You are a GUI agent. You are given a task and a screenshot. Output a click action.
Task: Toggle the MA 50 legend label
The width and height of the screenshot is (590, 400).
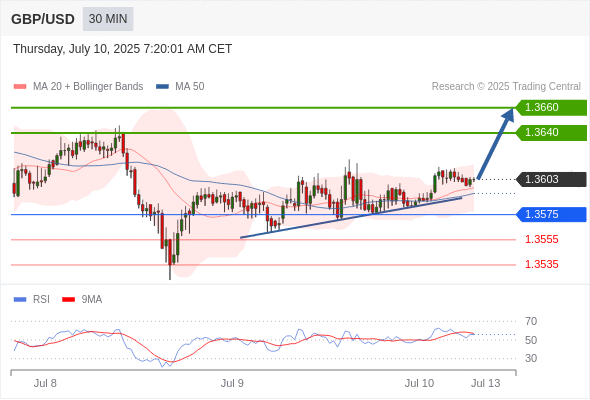[x=190, y=87]
